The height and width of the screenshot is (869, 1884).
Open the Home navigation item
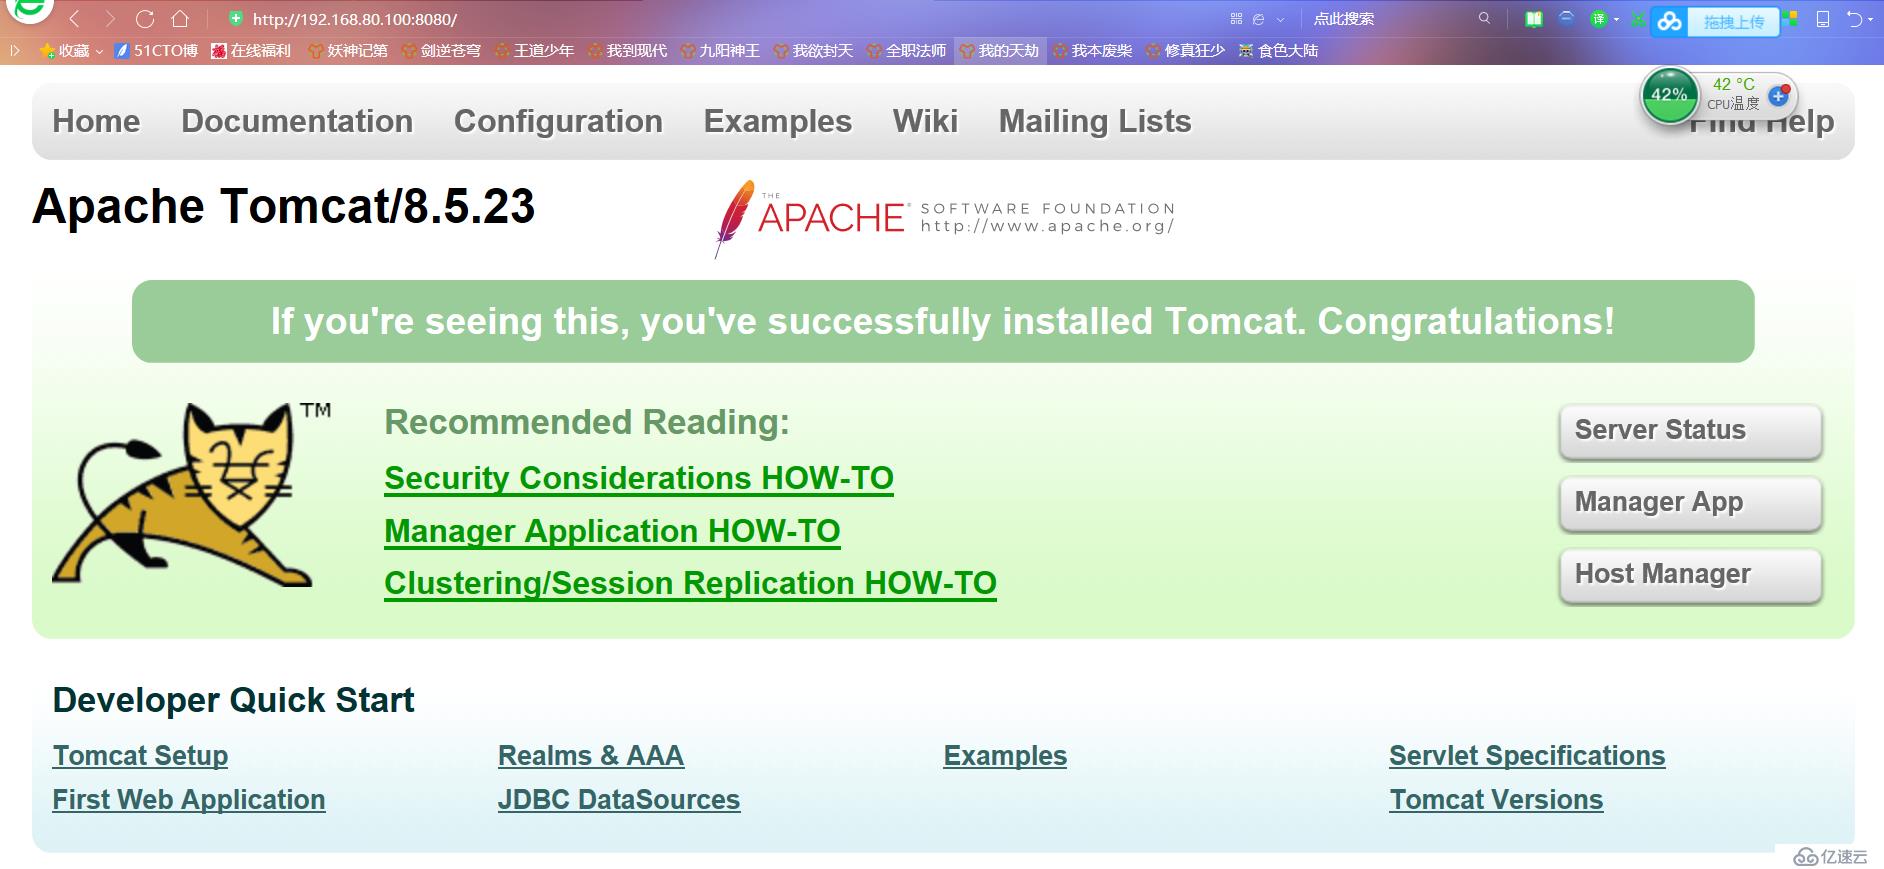click(96, 121)
